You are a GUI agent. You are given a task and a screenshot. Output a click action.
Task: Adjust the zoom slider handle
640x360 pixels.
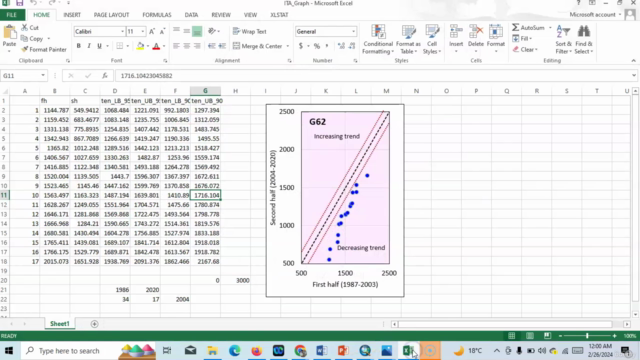tap(587, 336)
